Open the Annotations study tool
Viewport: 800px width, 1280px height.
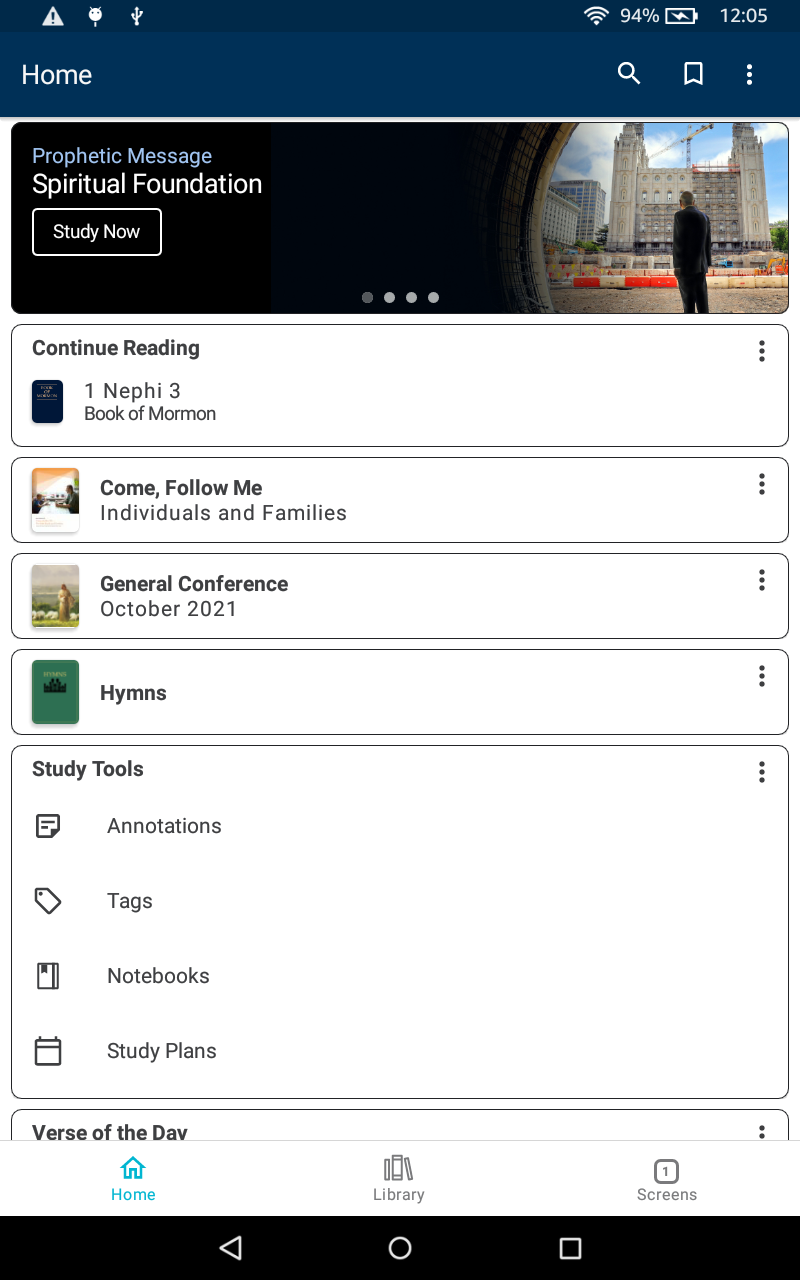164,826
